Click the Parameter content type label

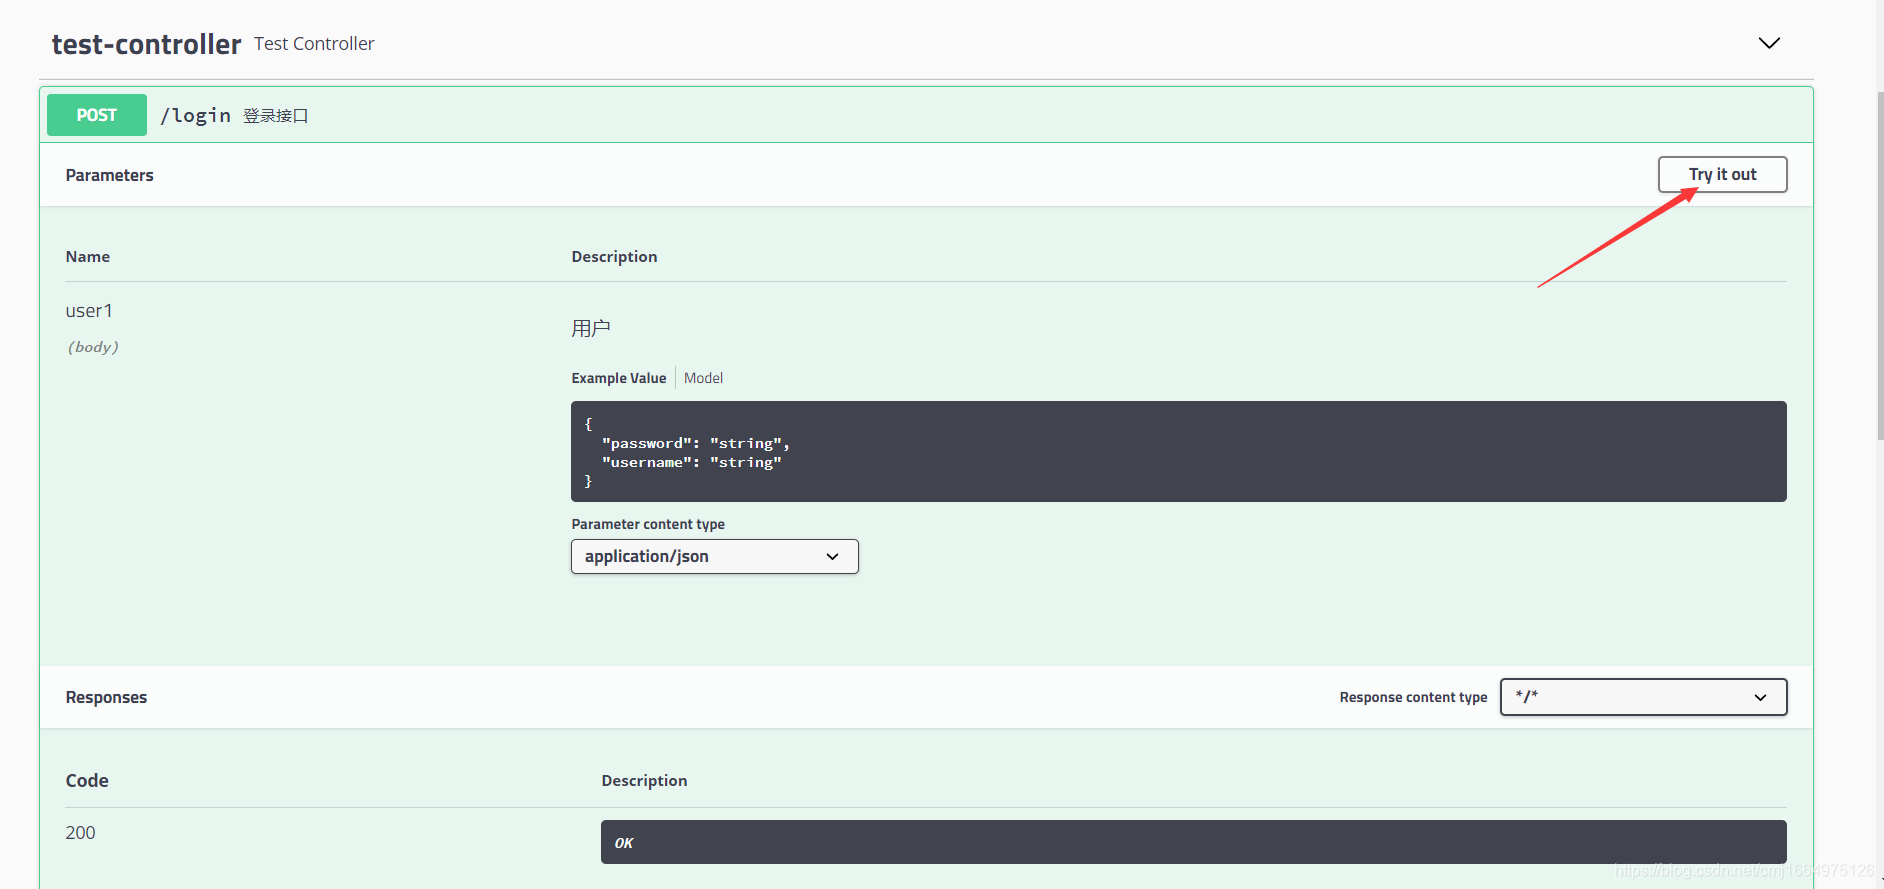pyautogui.click(x=648, y=524)
